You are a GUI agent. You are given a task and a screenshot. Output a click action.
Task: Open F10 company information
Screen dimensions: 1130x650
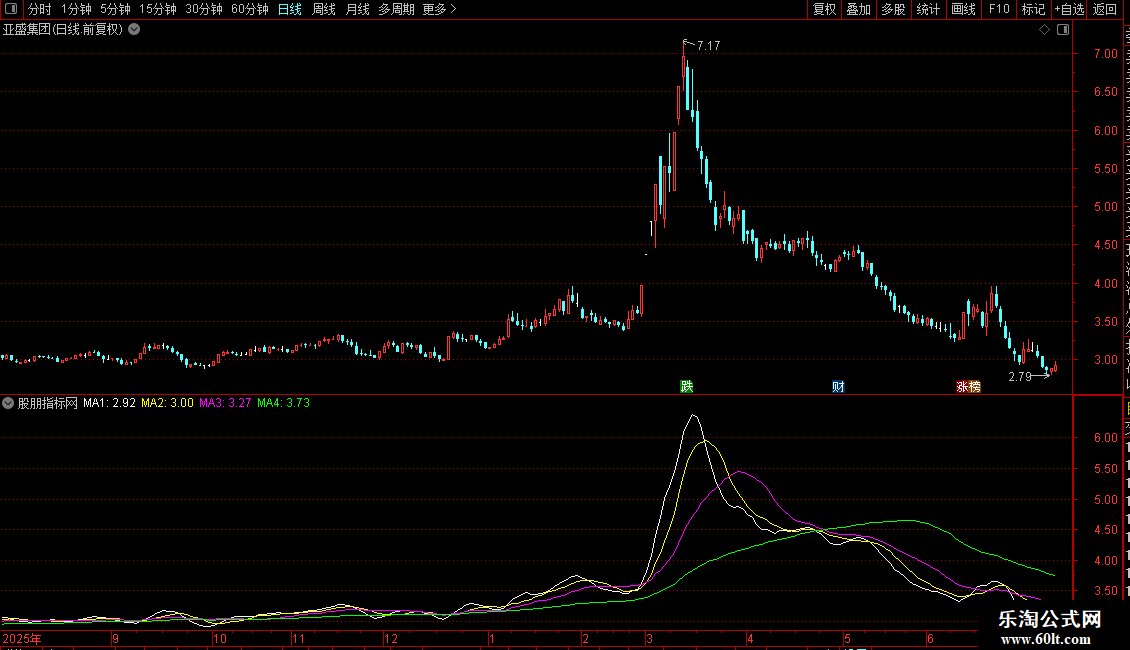click(999, 9)
